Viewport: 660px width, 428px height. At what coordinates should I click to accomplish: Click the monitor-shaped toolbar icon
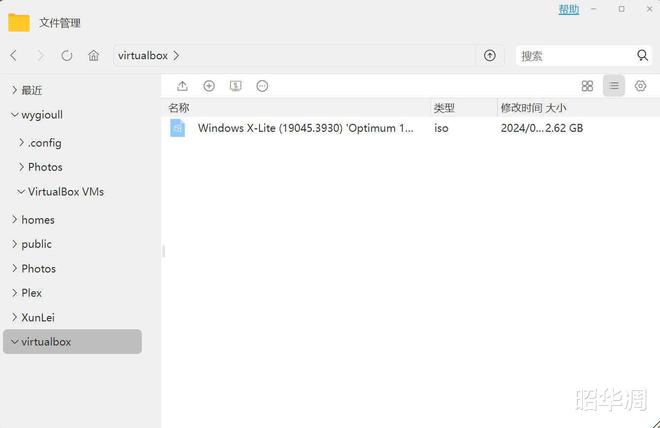tap(236, 86)
